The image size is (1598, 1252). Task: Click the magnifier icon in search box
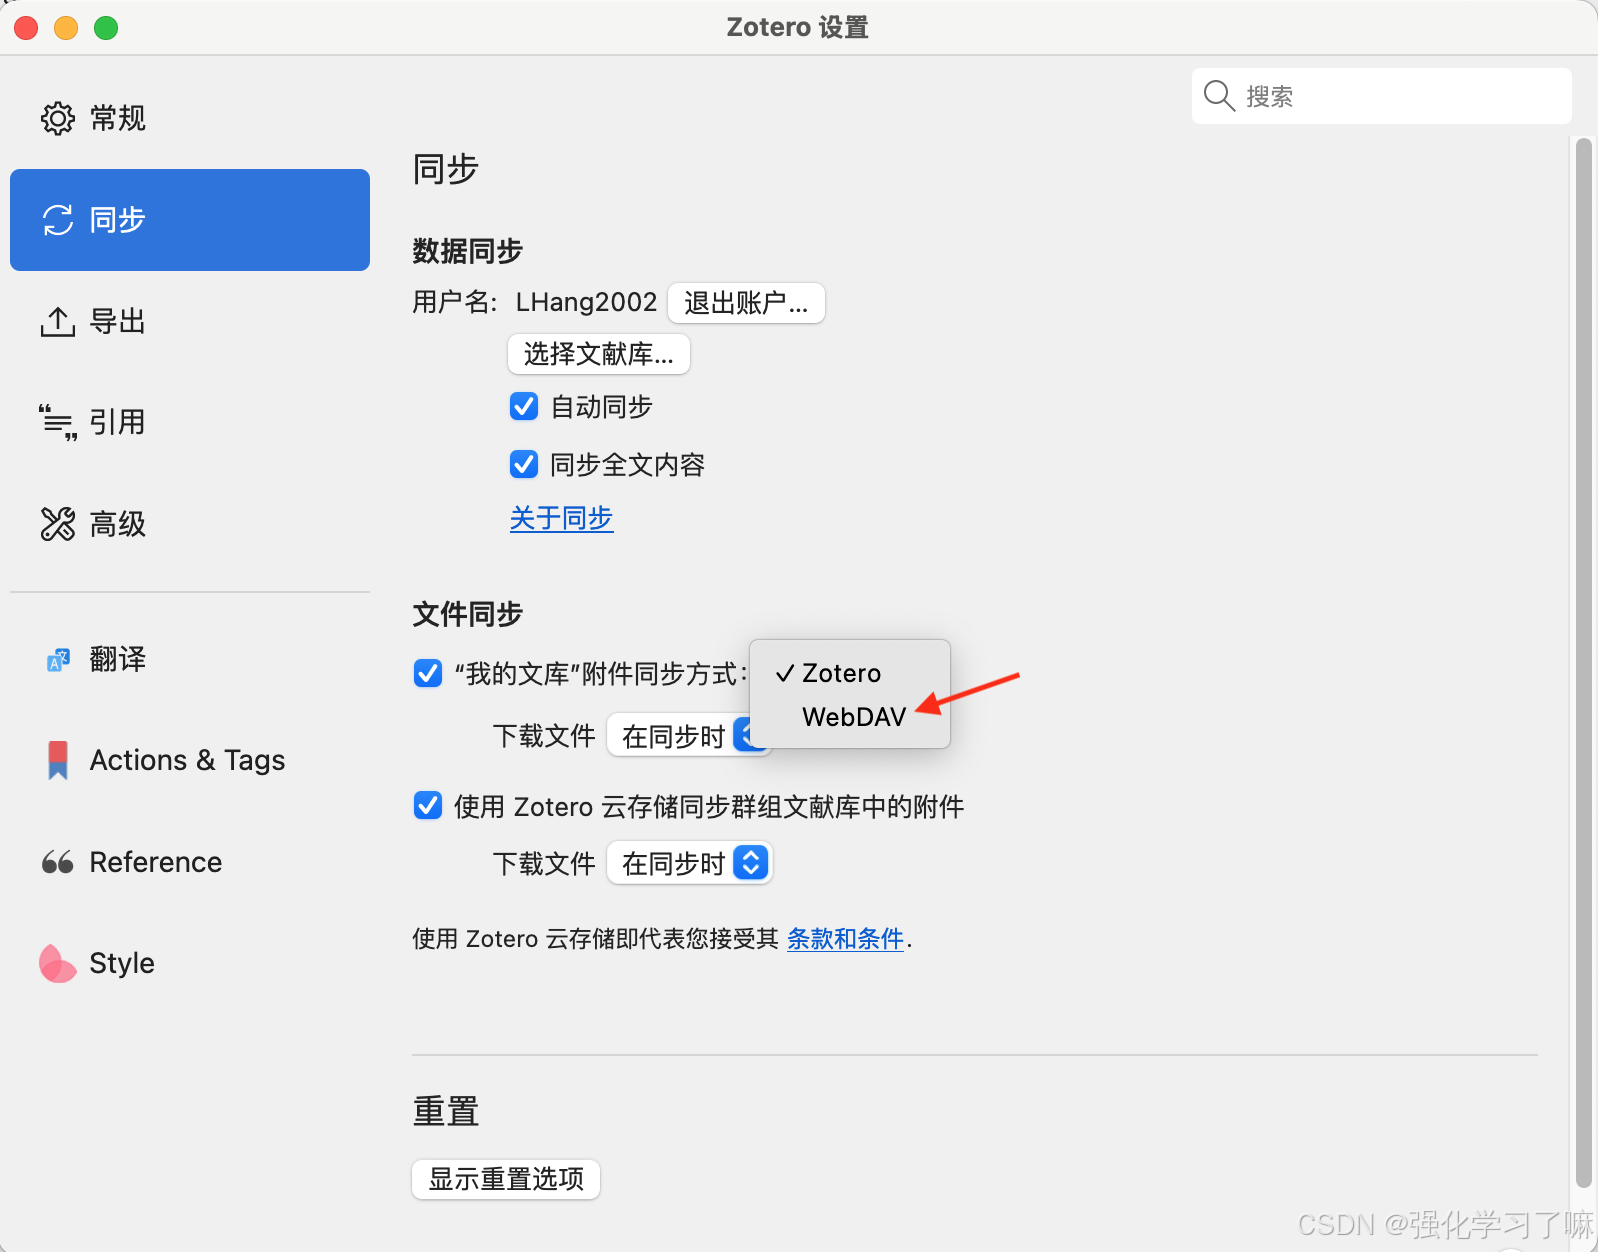point(1219,96)
